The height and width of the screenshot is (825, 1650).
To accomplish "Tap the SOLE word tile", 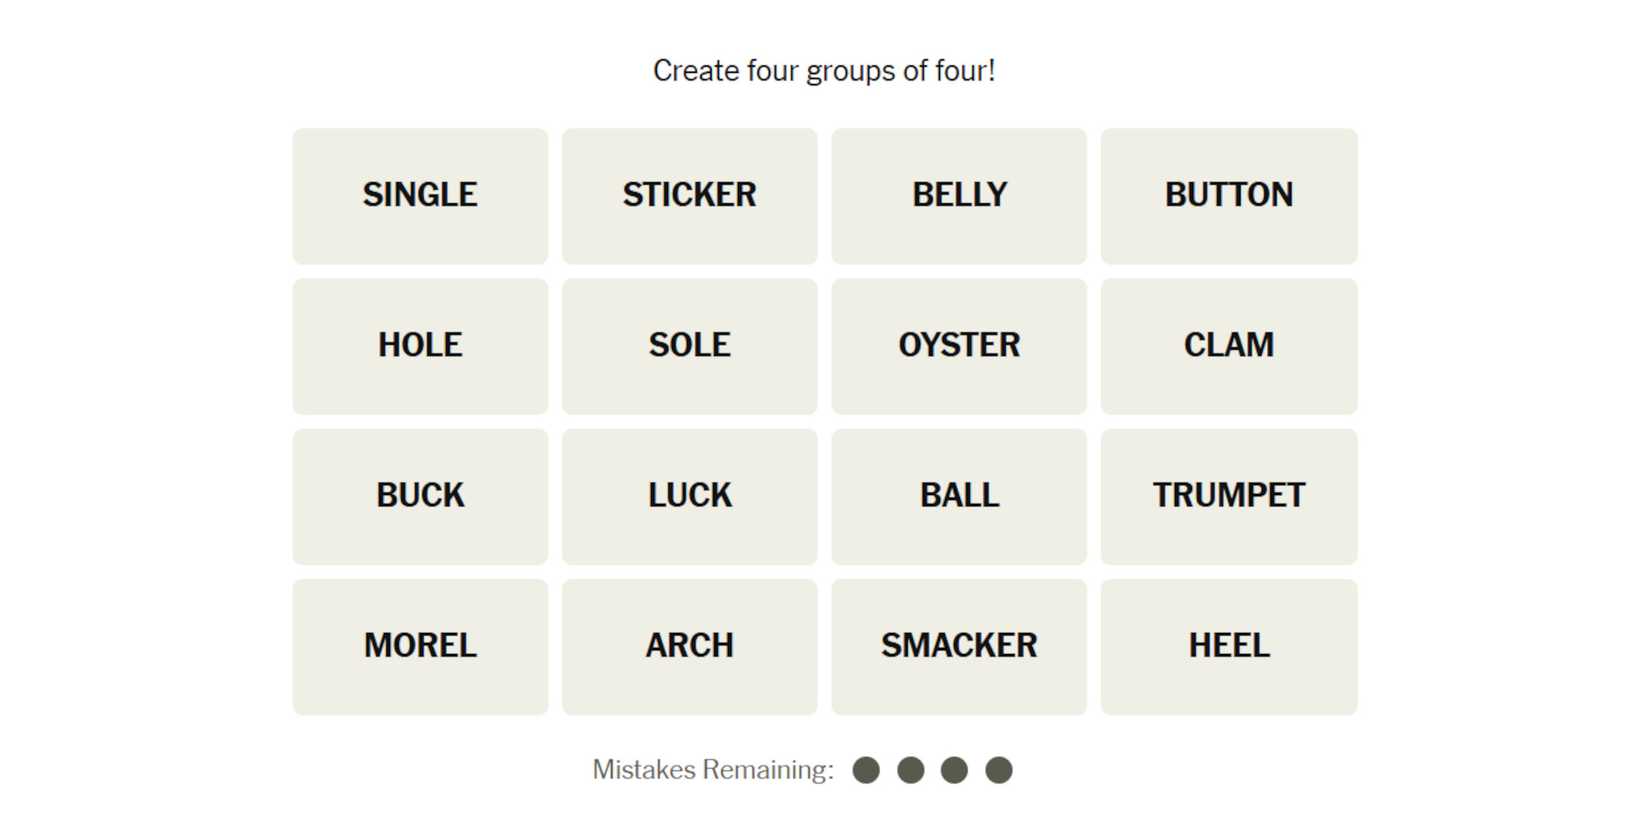I will coord(689,346).
